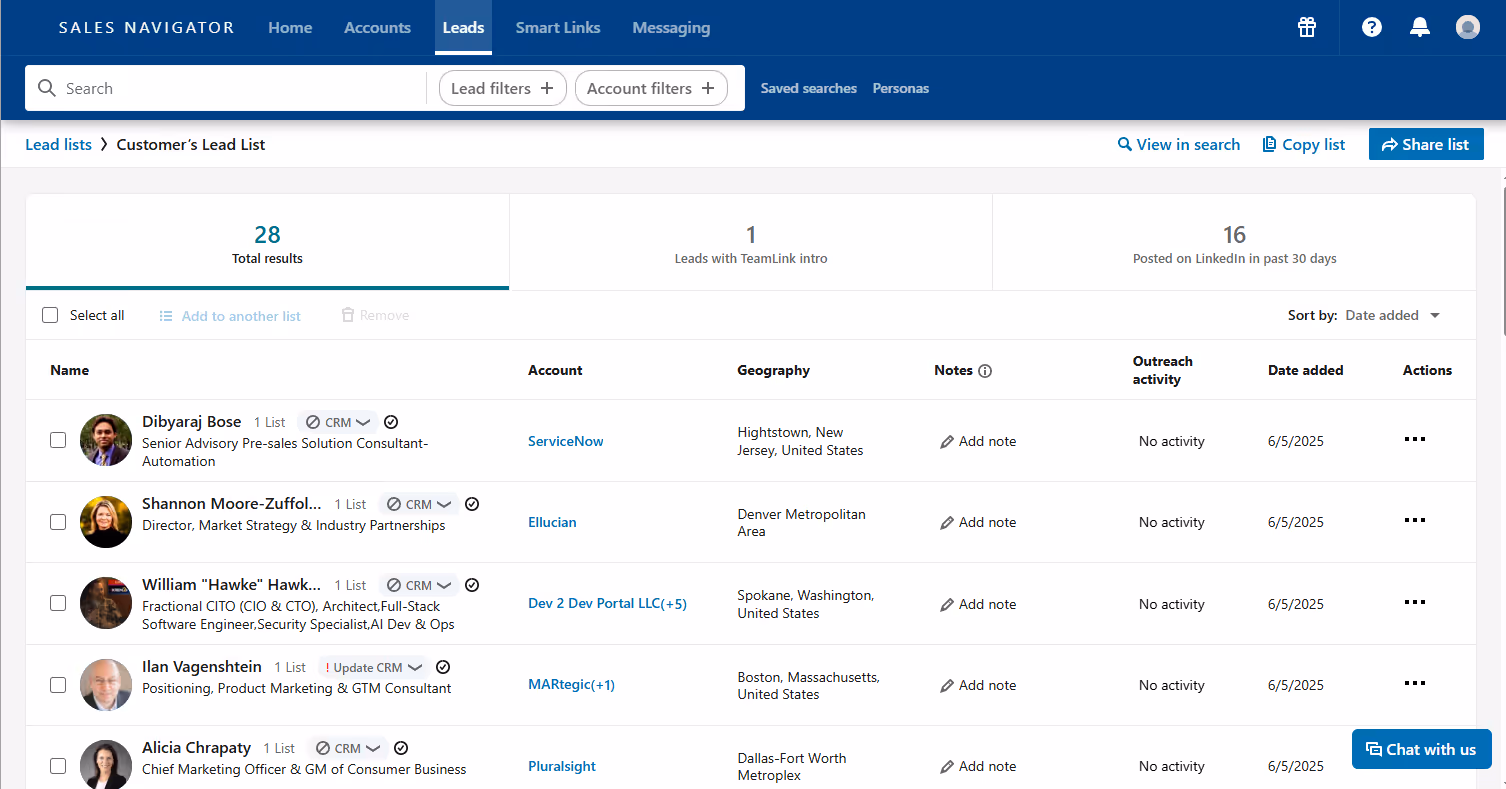
Task: Add a note for the Pluralsight lead
Action: (978, 766)
